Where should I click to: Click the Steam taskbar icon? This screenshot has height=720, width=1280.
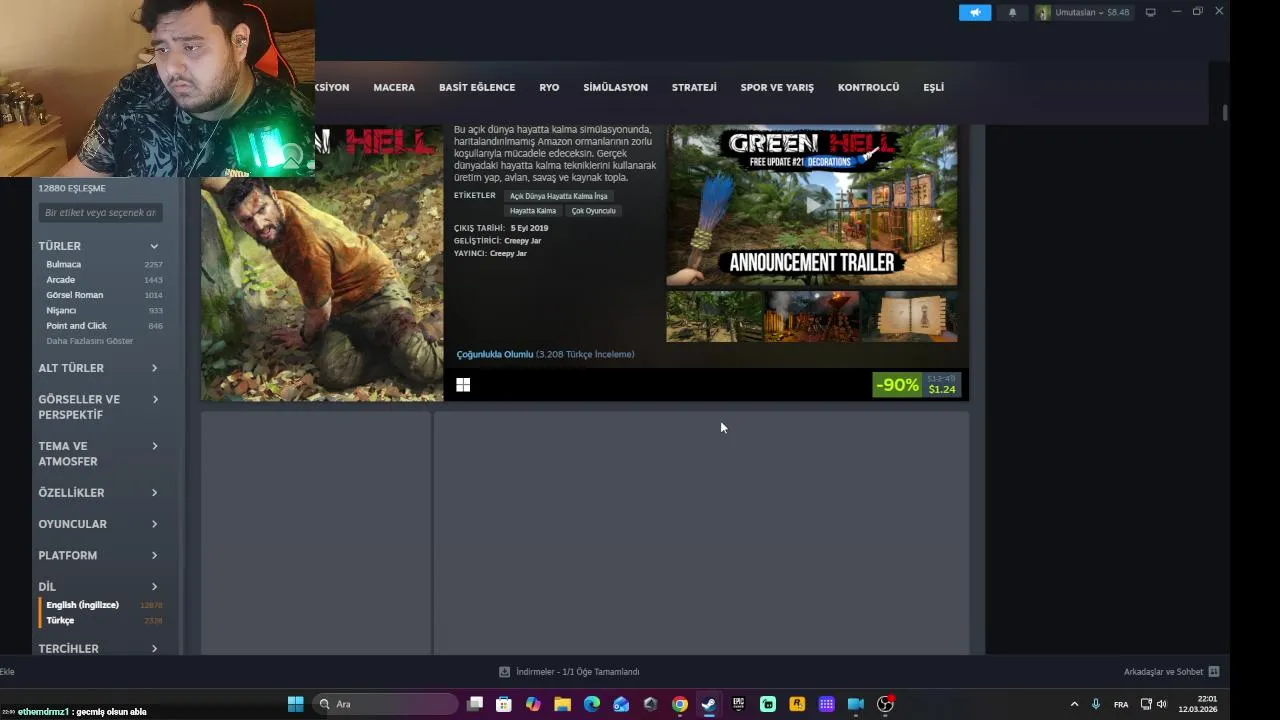[x=709, y=704]
